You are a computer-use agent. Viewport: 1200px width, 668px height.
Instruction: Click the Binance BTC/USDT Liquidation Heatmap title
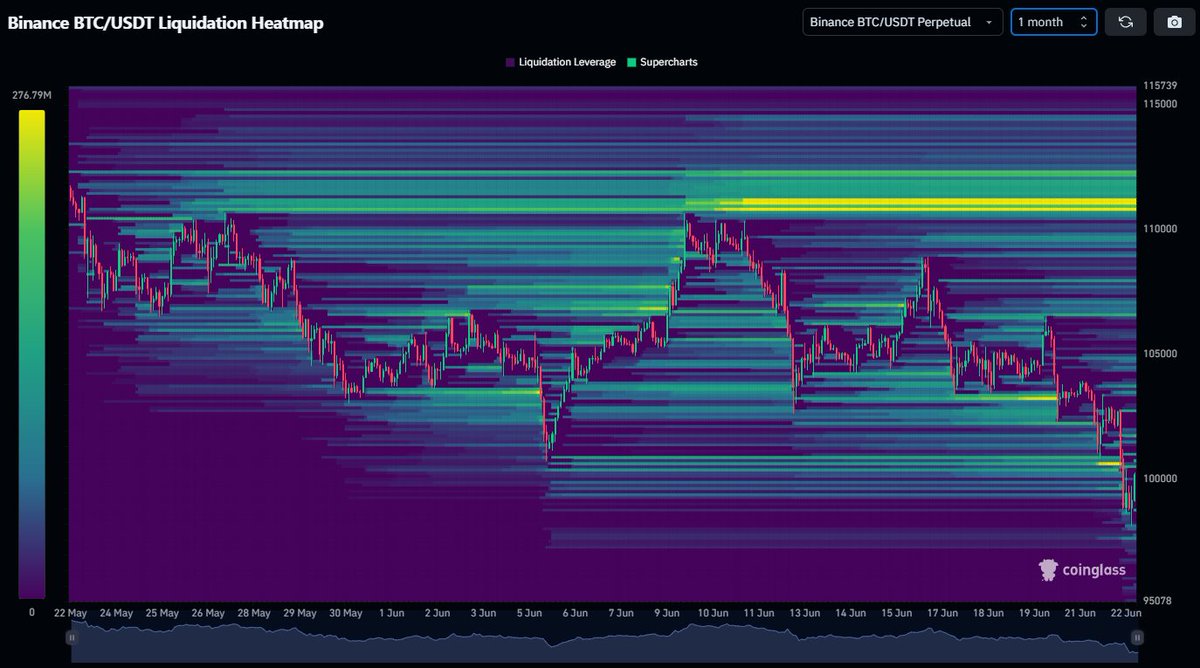pyautogui.click(x=166, y=22)
